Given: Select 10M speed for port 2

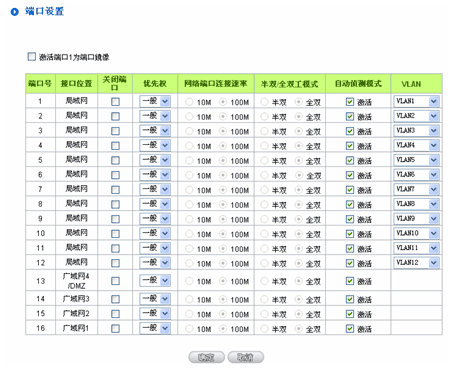Looking at the screenshot, I should [189, 117].
